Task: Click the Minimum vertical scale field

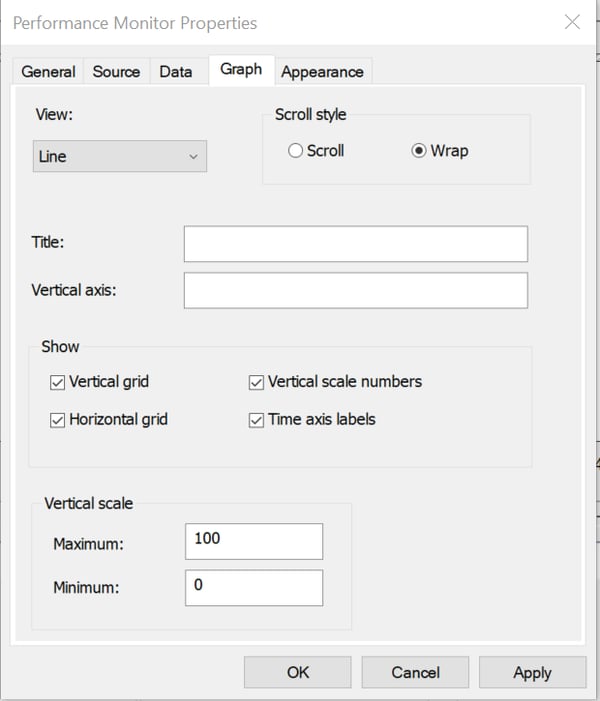Action: (254, 588)
